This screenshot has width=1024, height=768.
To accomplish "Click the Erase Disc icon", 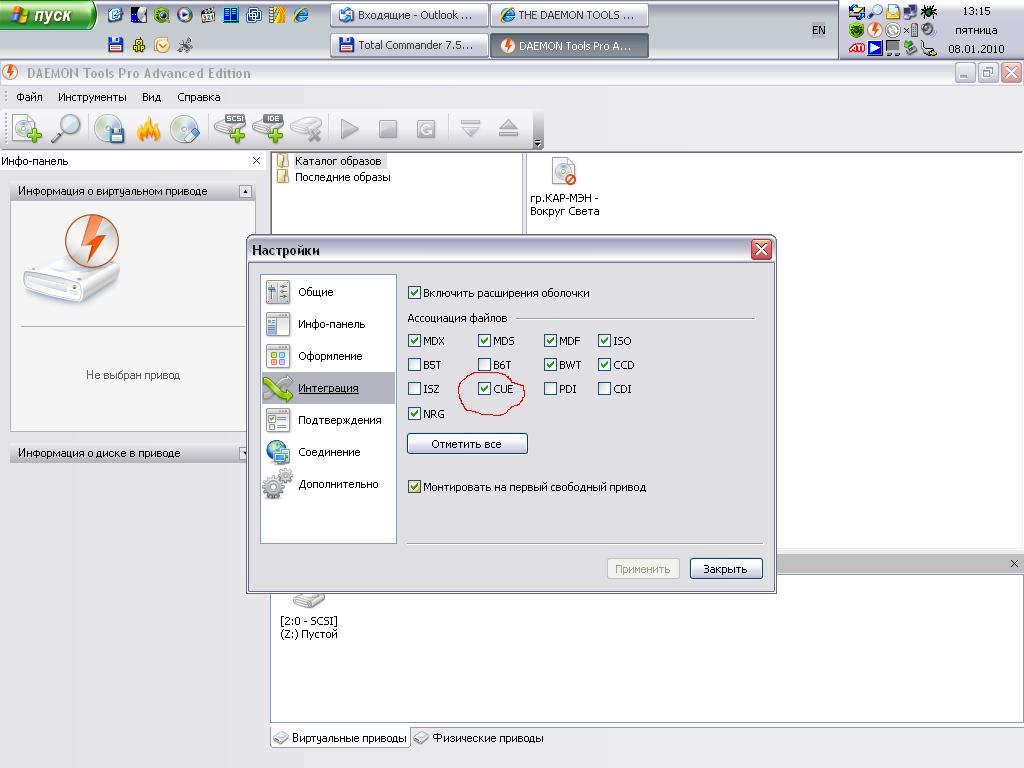I will [186, 129].
